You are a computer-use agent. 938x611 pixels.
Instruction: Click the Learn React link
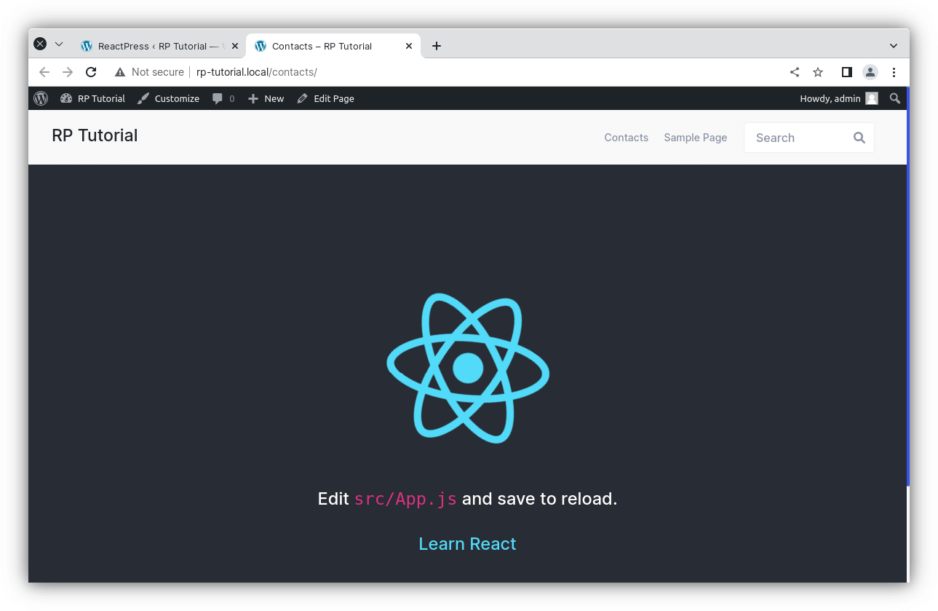pyautogui.click(x=467, y=543)
